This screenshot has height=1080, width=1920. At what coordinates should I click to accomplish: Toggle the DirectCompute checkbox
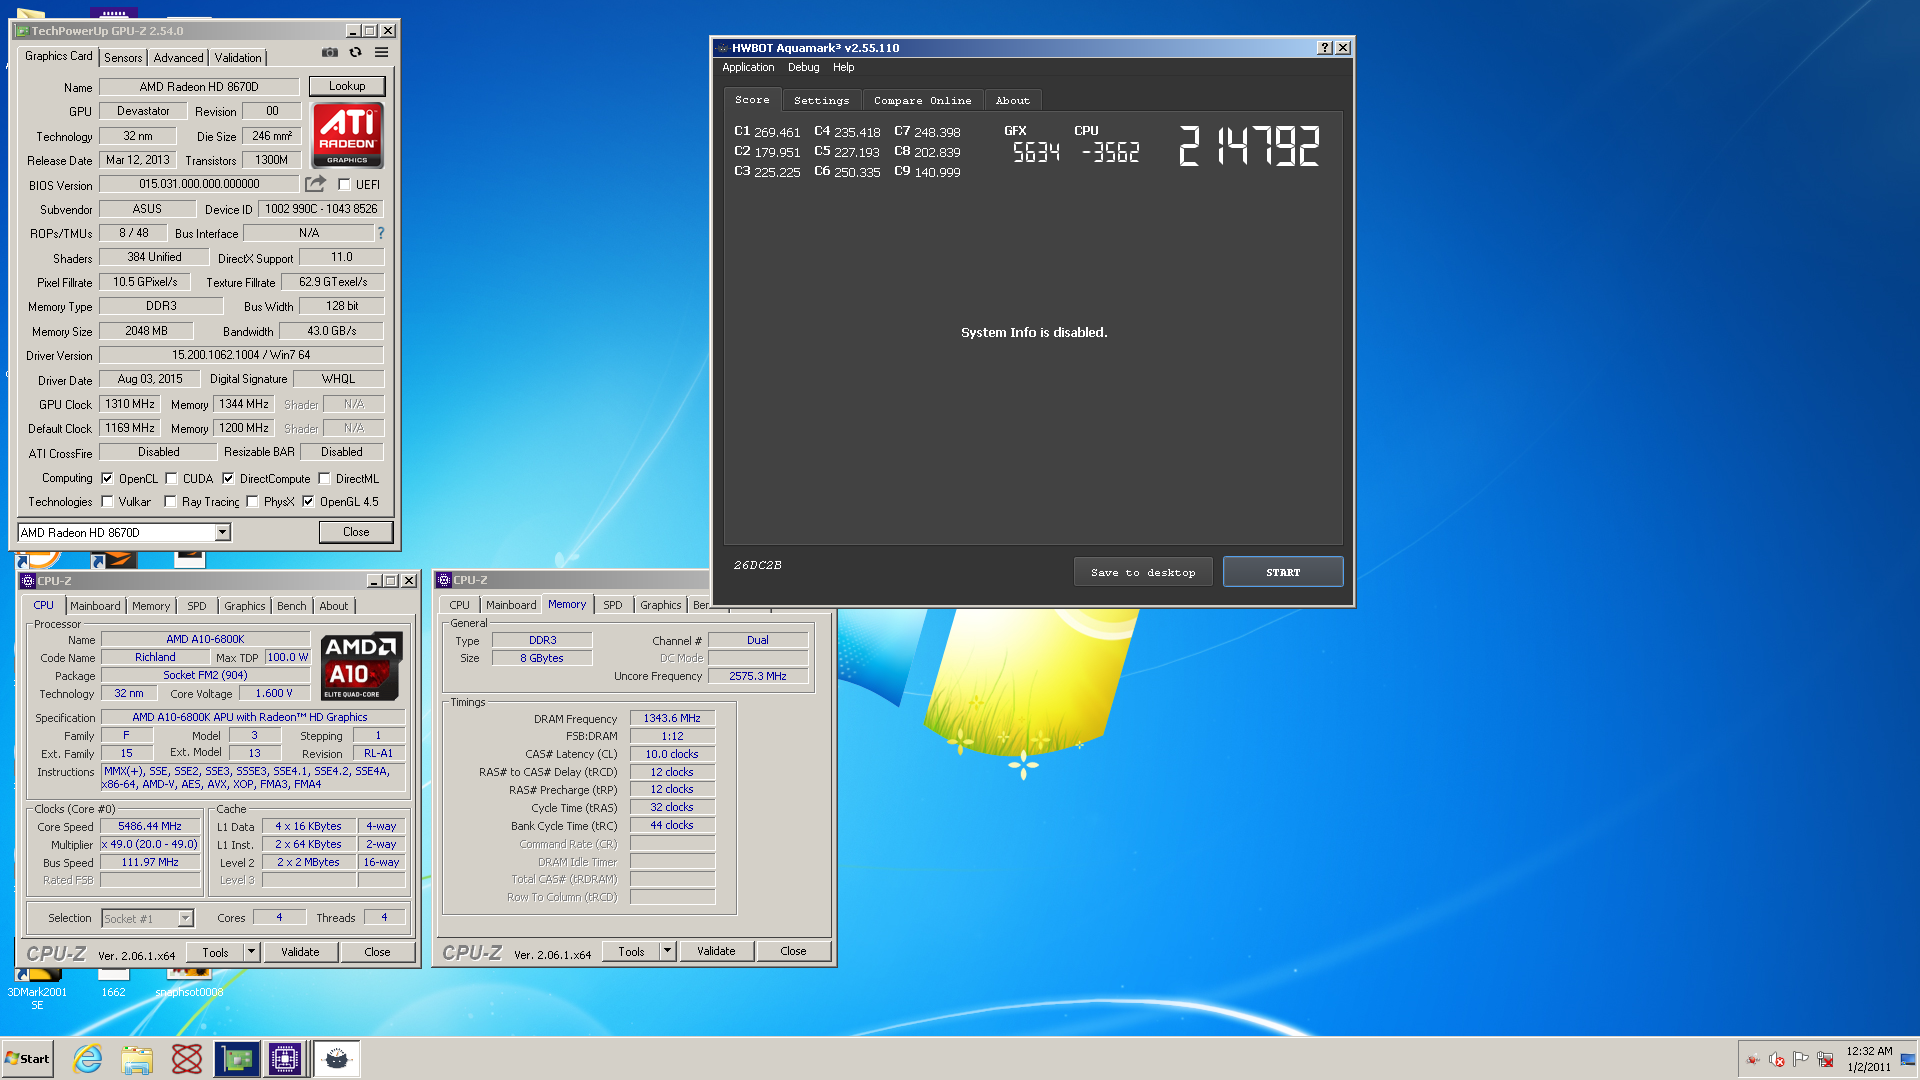coord(228,479)
